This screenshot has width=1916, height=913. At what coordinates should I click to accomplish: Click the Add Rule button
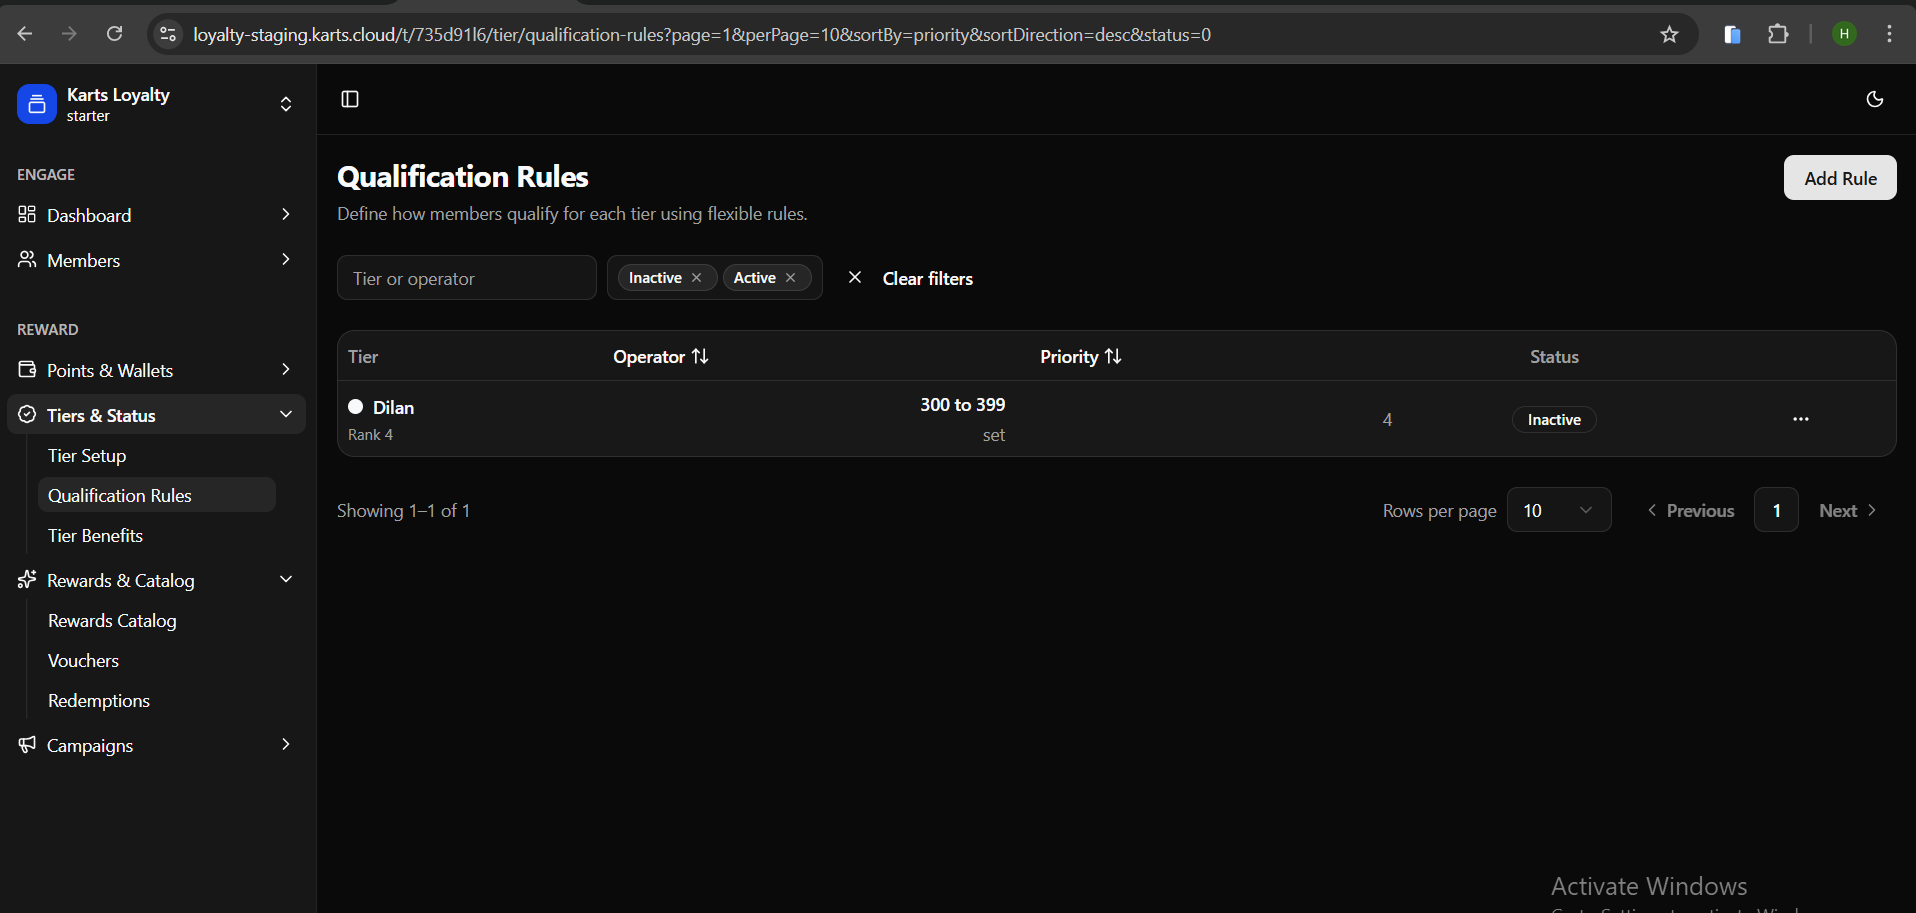pos(1839,178)
